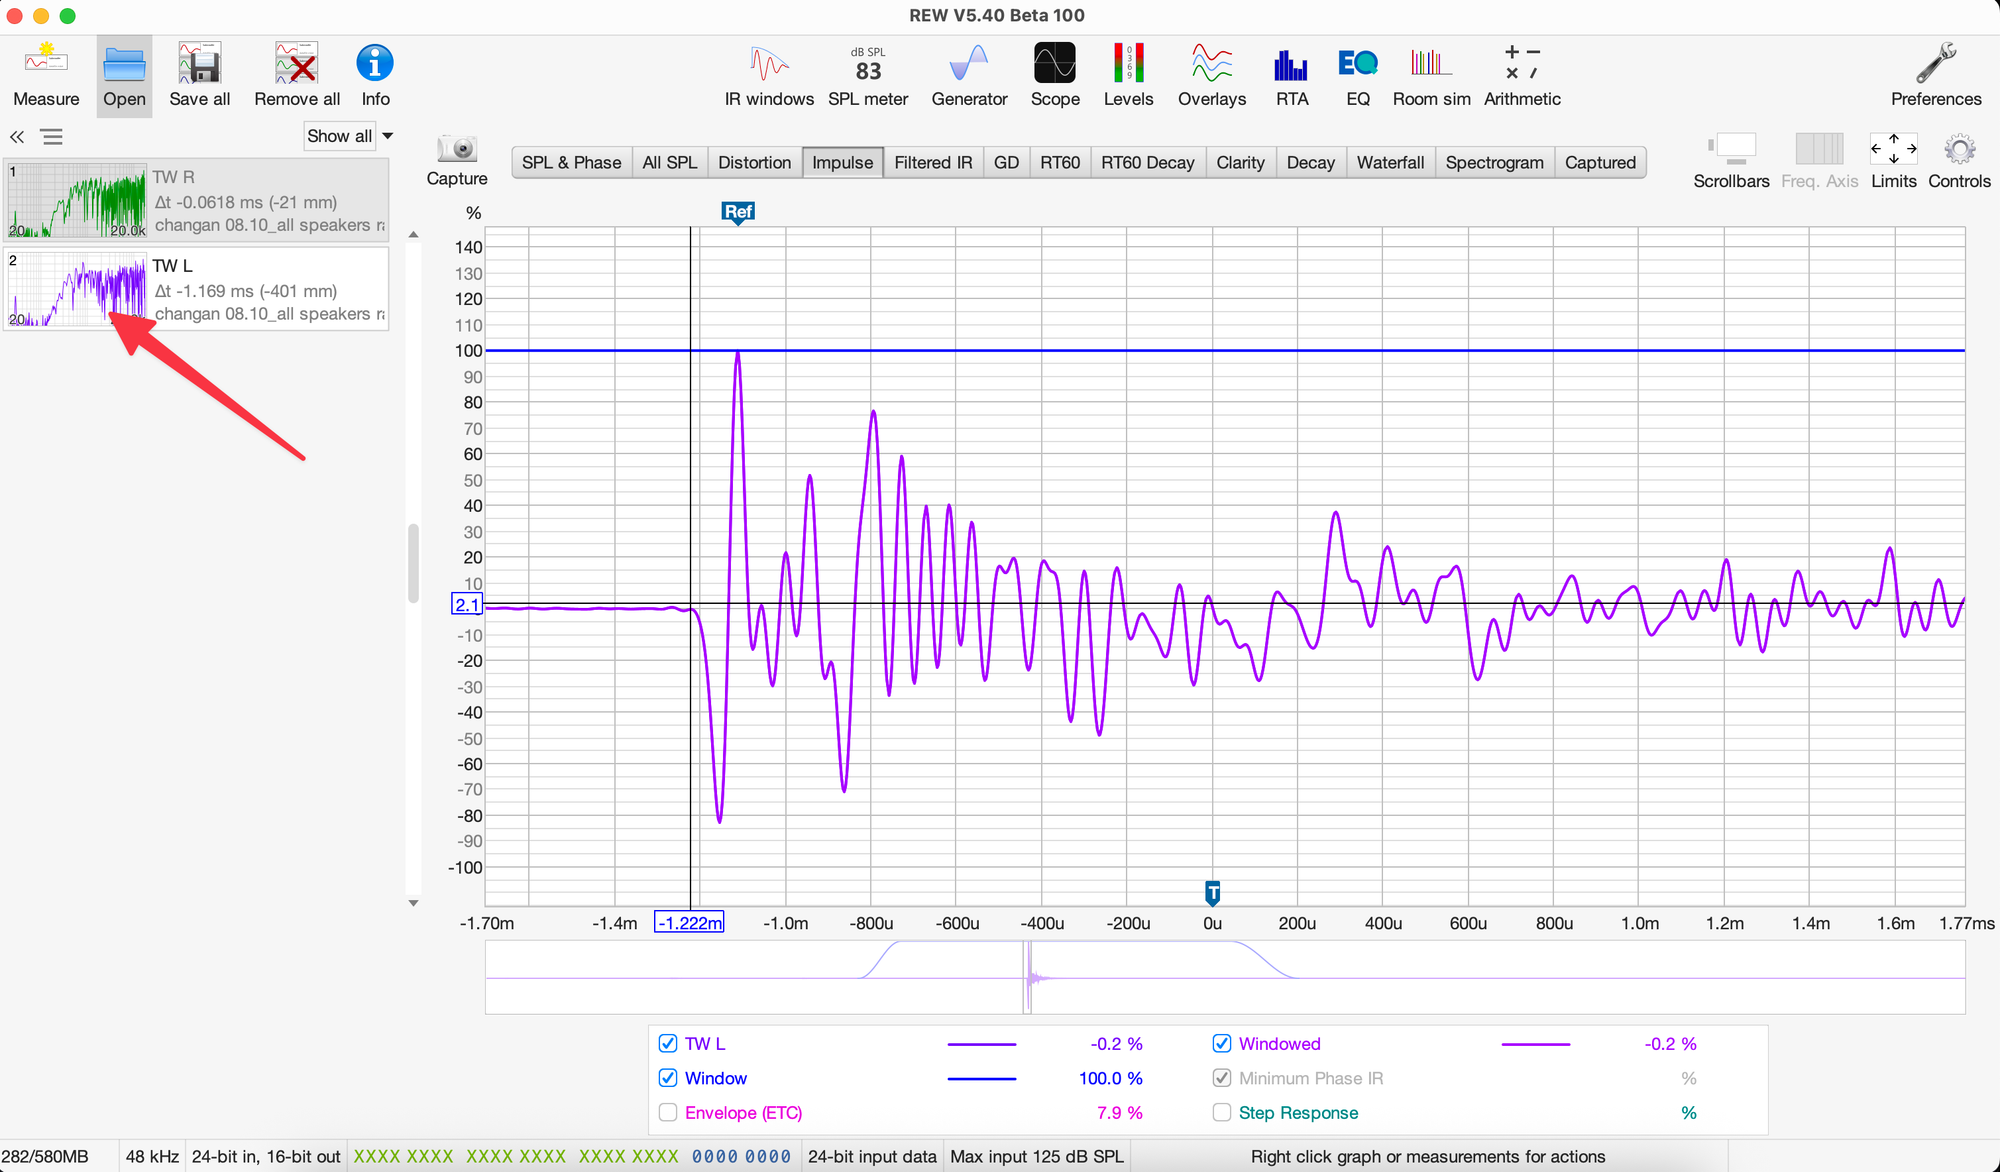Uncheck the Window trace checkbox
Viewport: 2000px width, 1172px height.
coord(668,1078)
